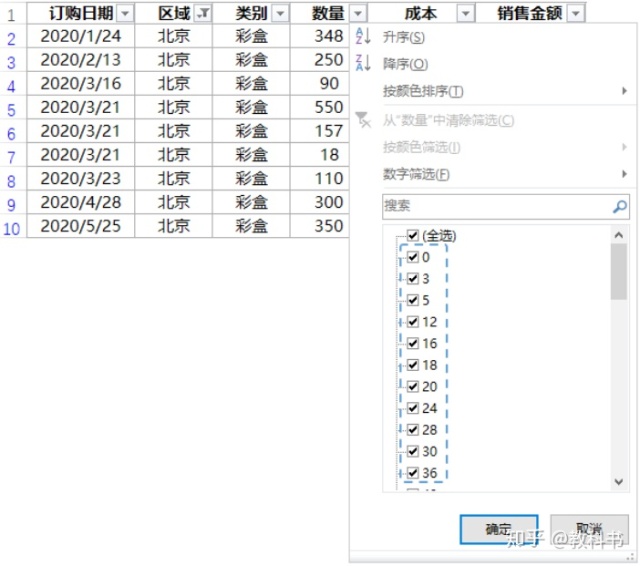Click the list scrollbar down arrow
Viewport: 640px width, 566px height.
[619, 482]
